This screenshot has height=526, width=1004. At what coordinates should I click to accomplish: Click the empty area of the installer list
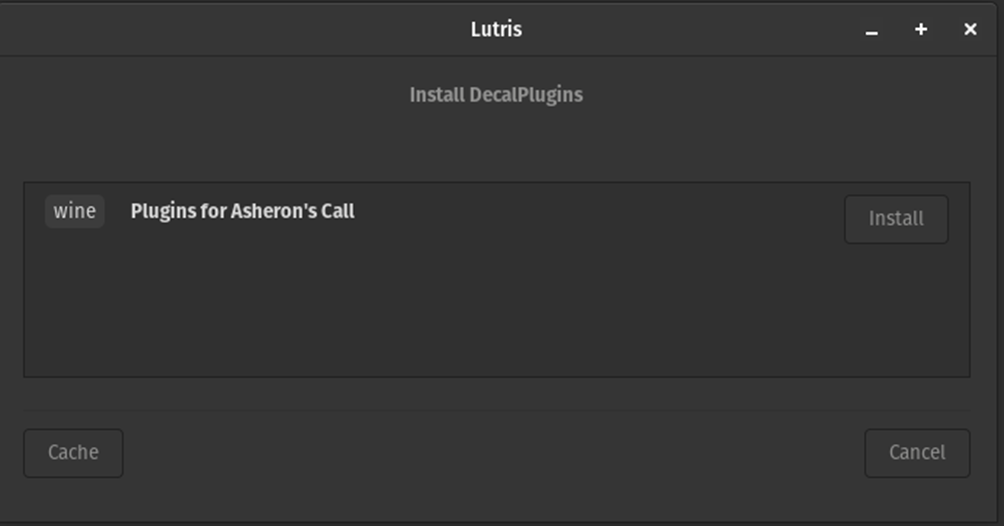pos(496,320)
